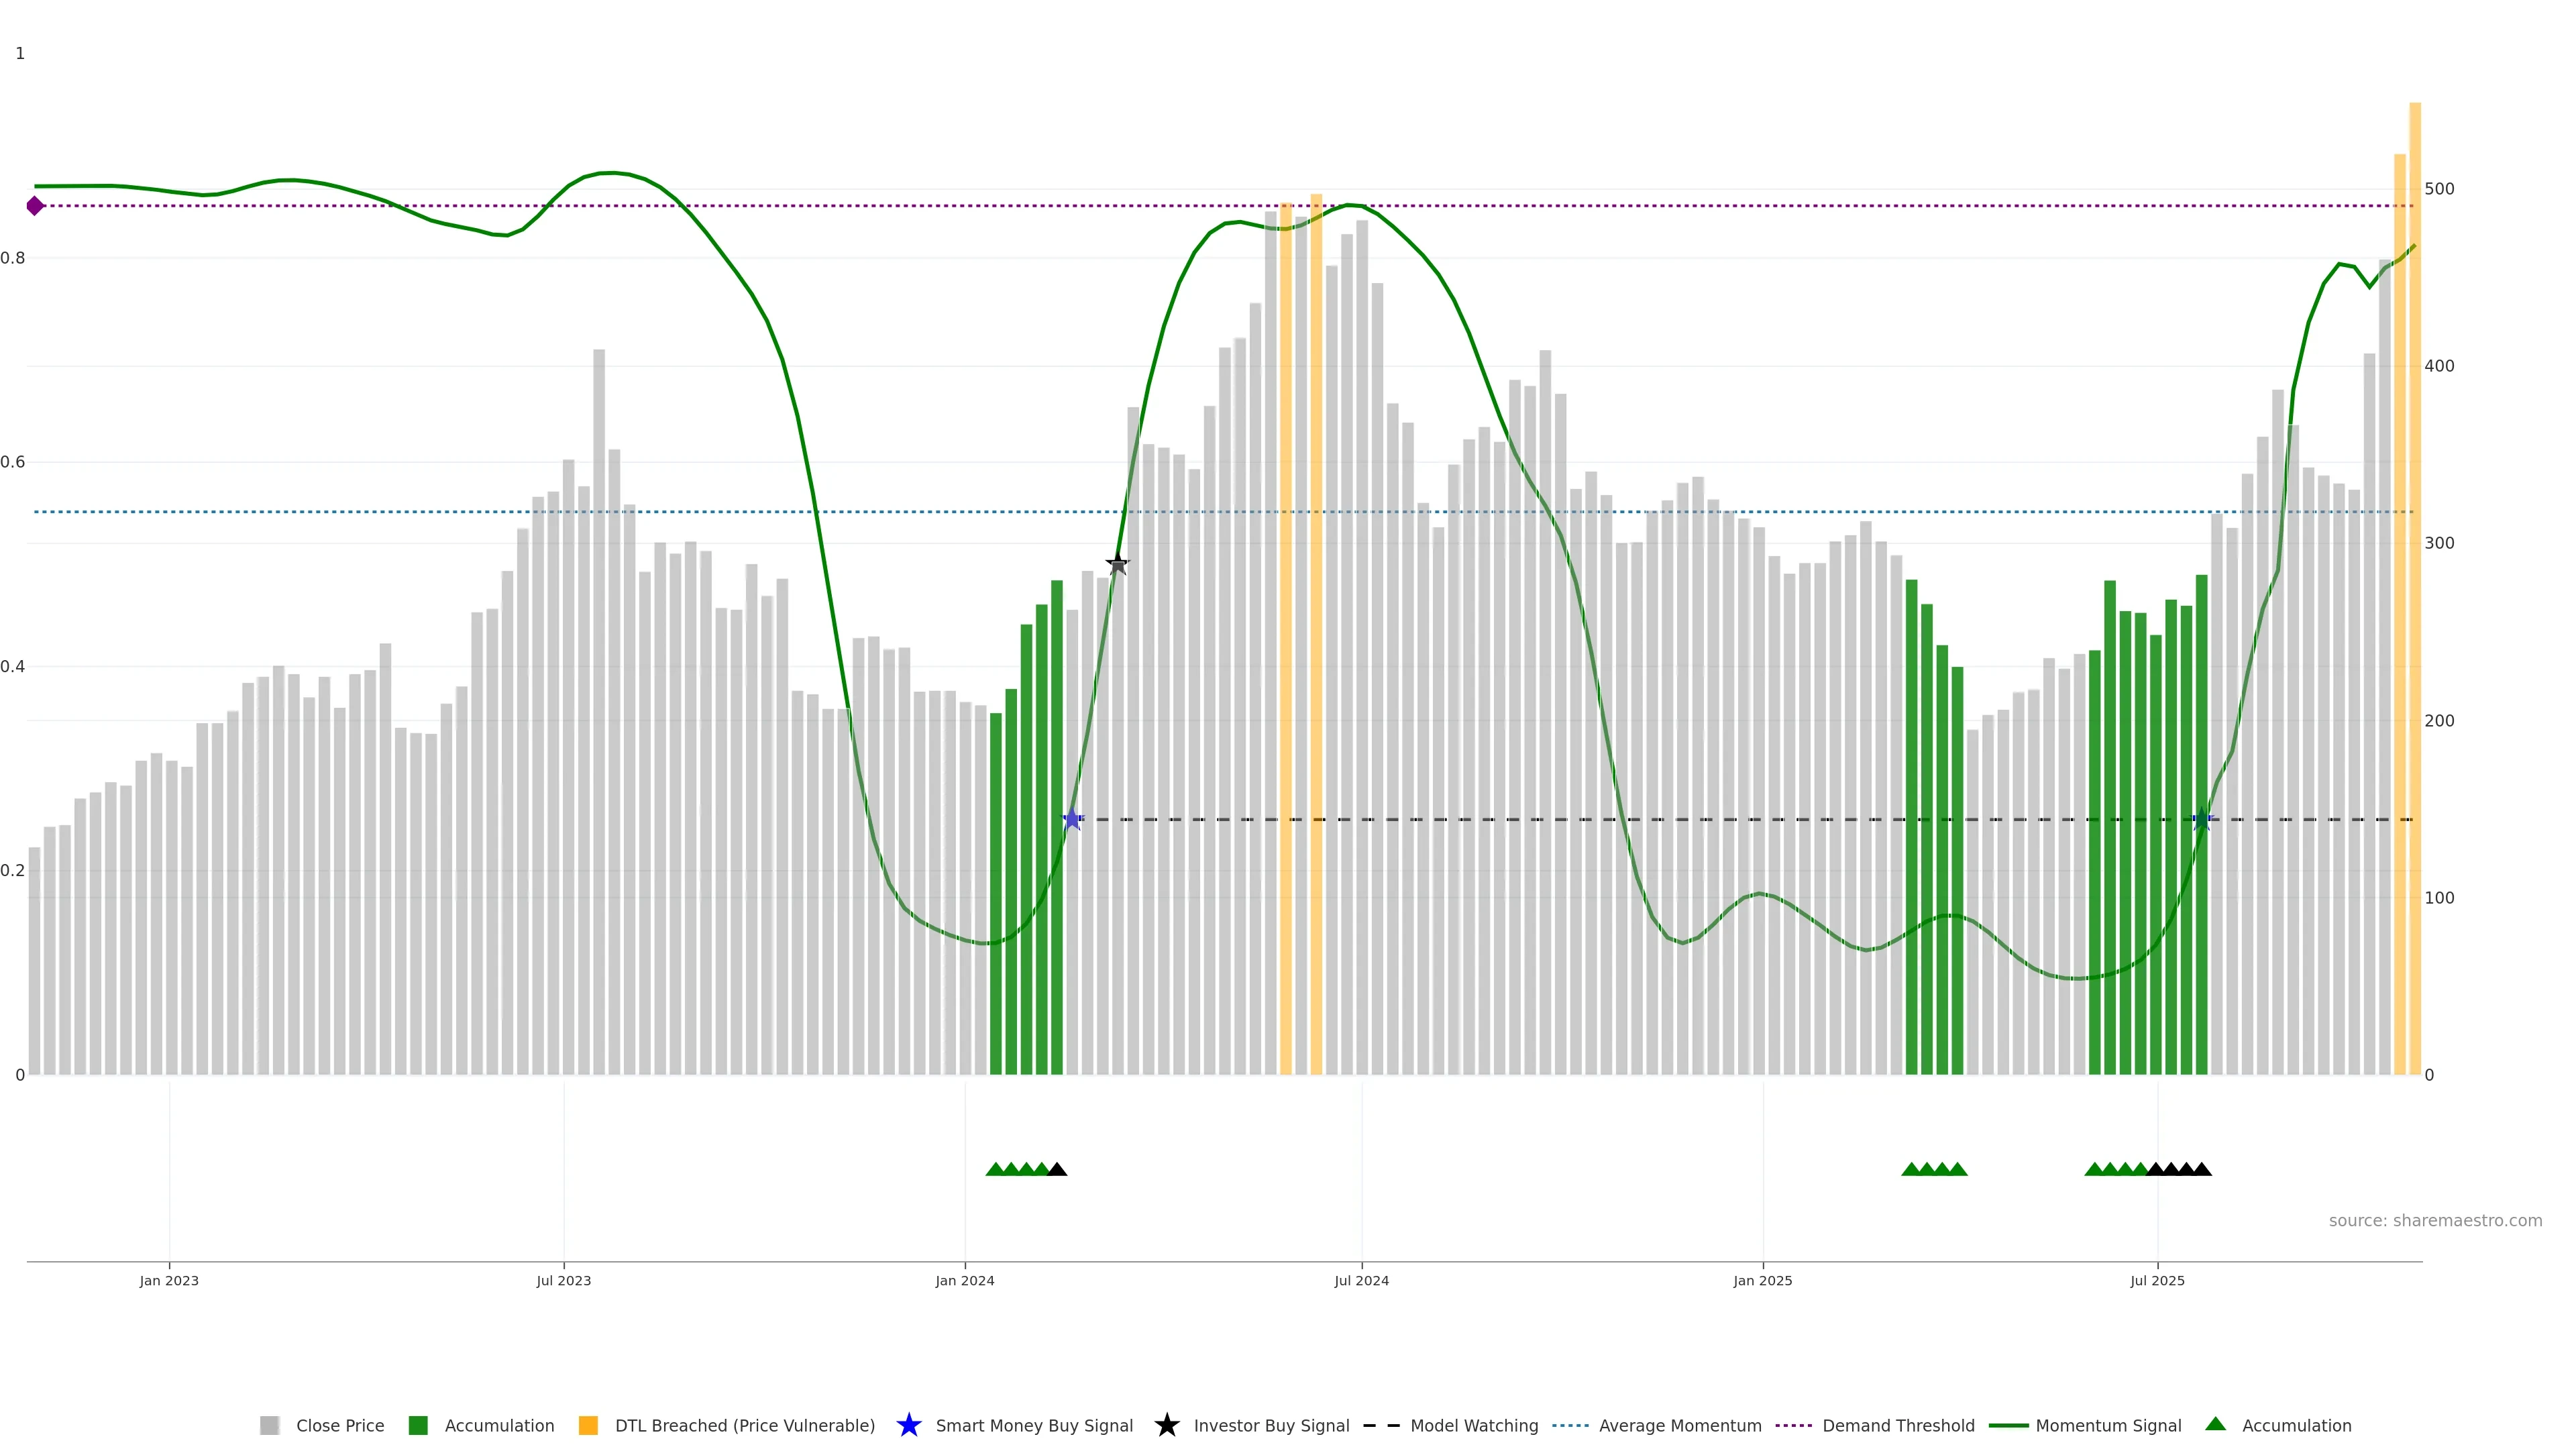Screen dimensions: 2576x1449
Task: Click the blue star marker near early 2024
Action: (x=1072, y=819)
